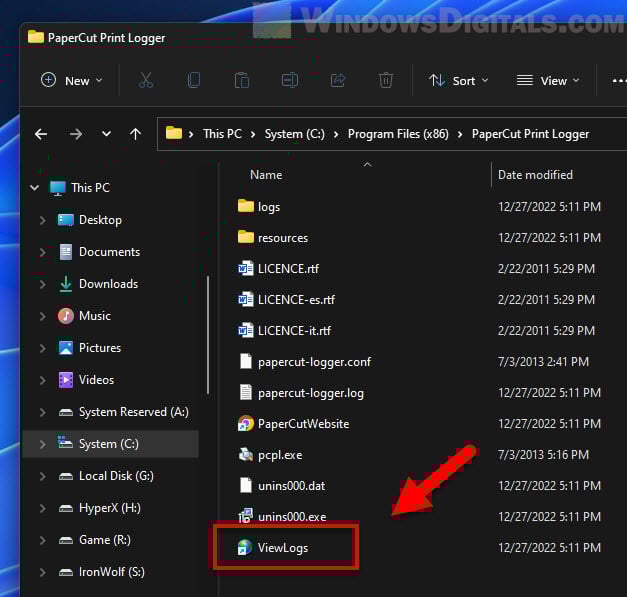Screen dimensions: 627x597
Task: Click the Cut scissors icon
Action: (x=146, y=80)
